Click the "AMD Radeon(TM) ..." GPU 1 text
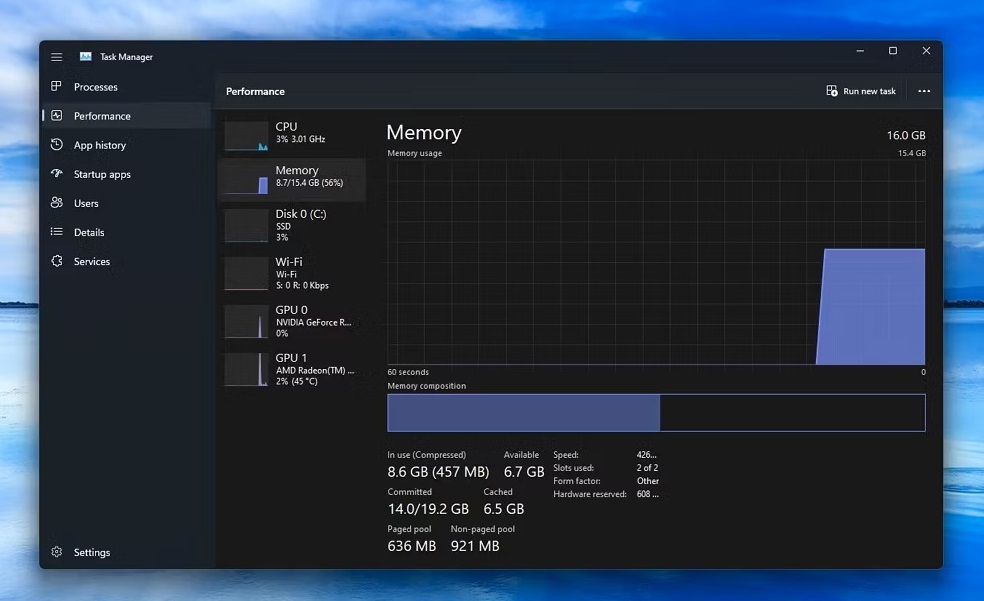Image resolution: width=984 pixels, height=601 pixels. pyautogui.click(x=315, y=370)
